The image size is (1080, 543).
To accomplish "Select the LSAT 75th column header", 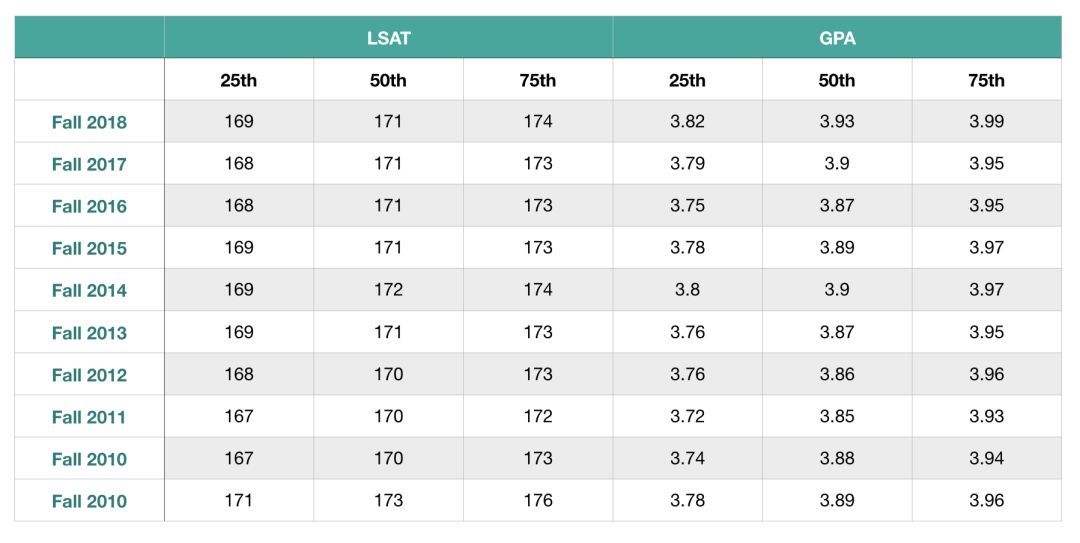I will coord(537,80).
